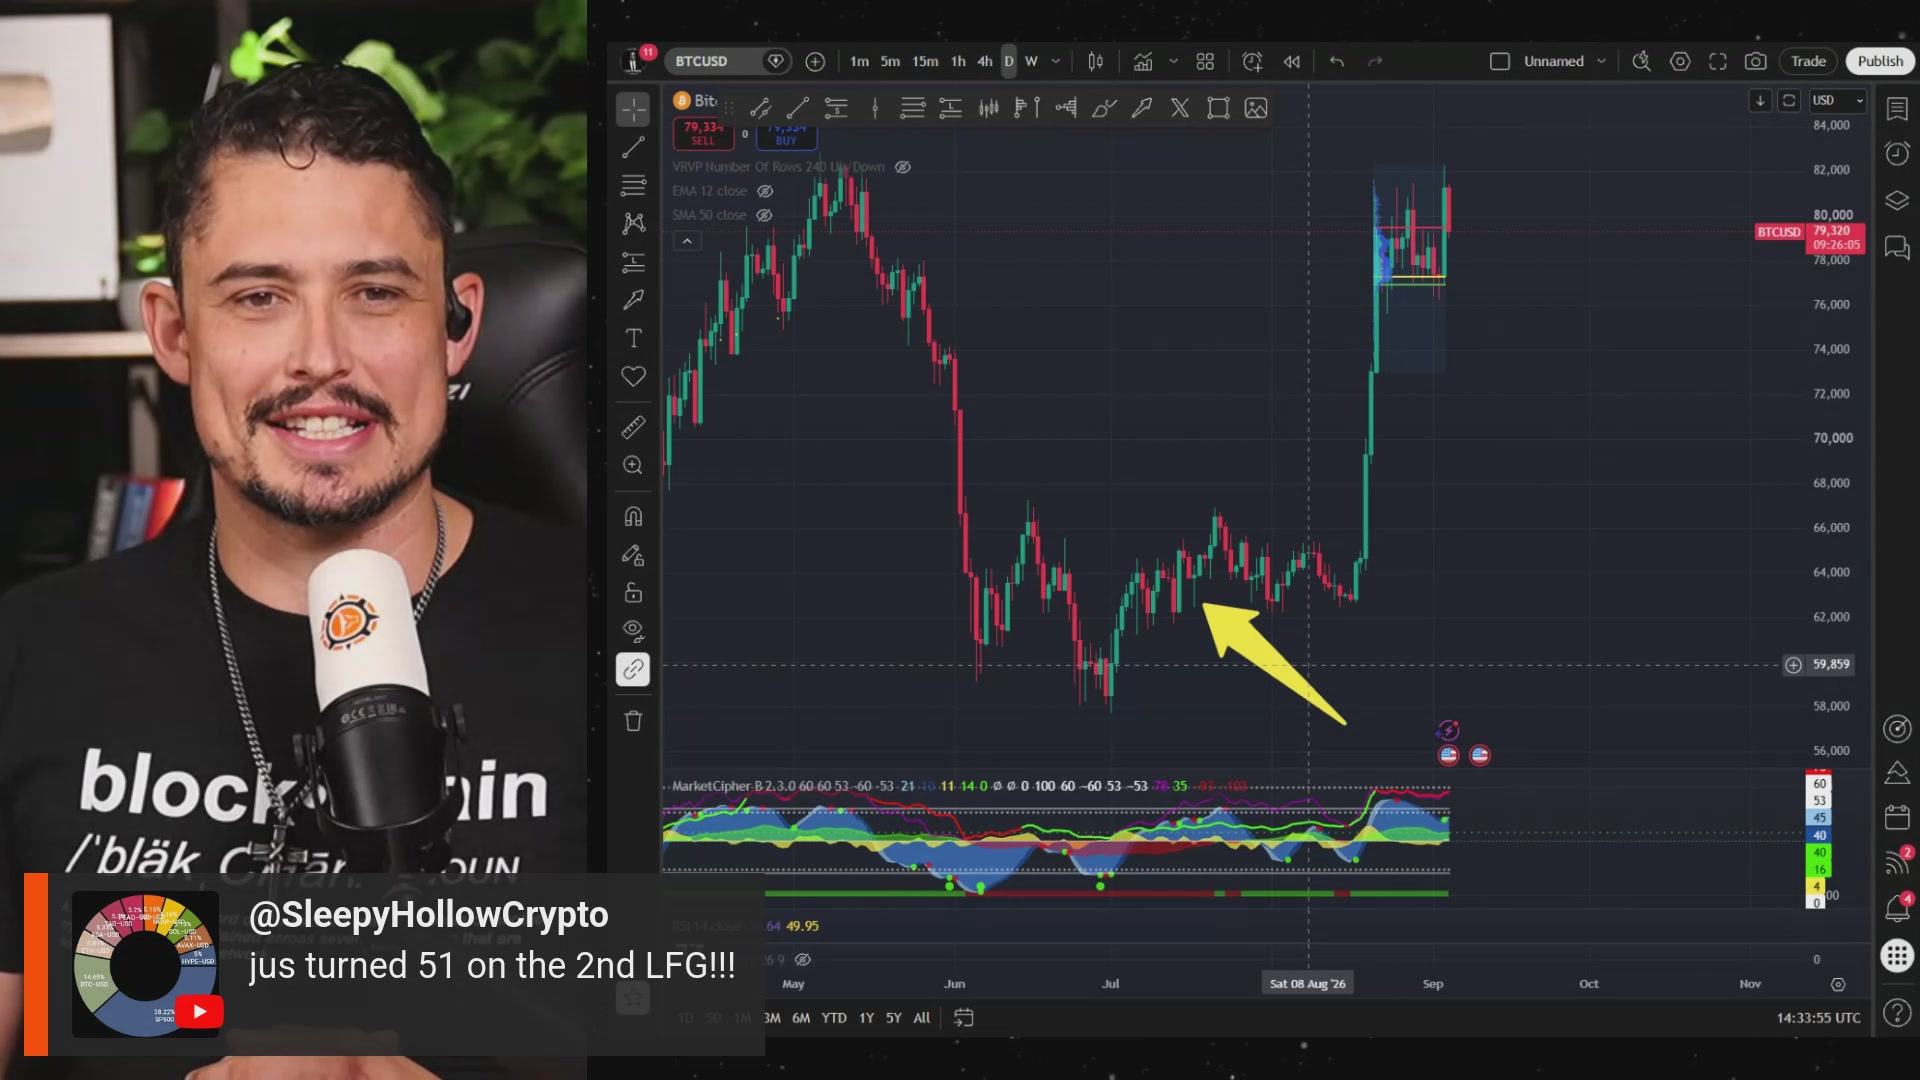The width and height of the screenshot is (1920, 1080).
Task: Open the Fibonacci tools in left sidebar
Action: 633,186
